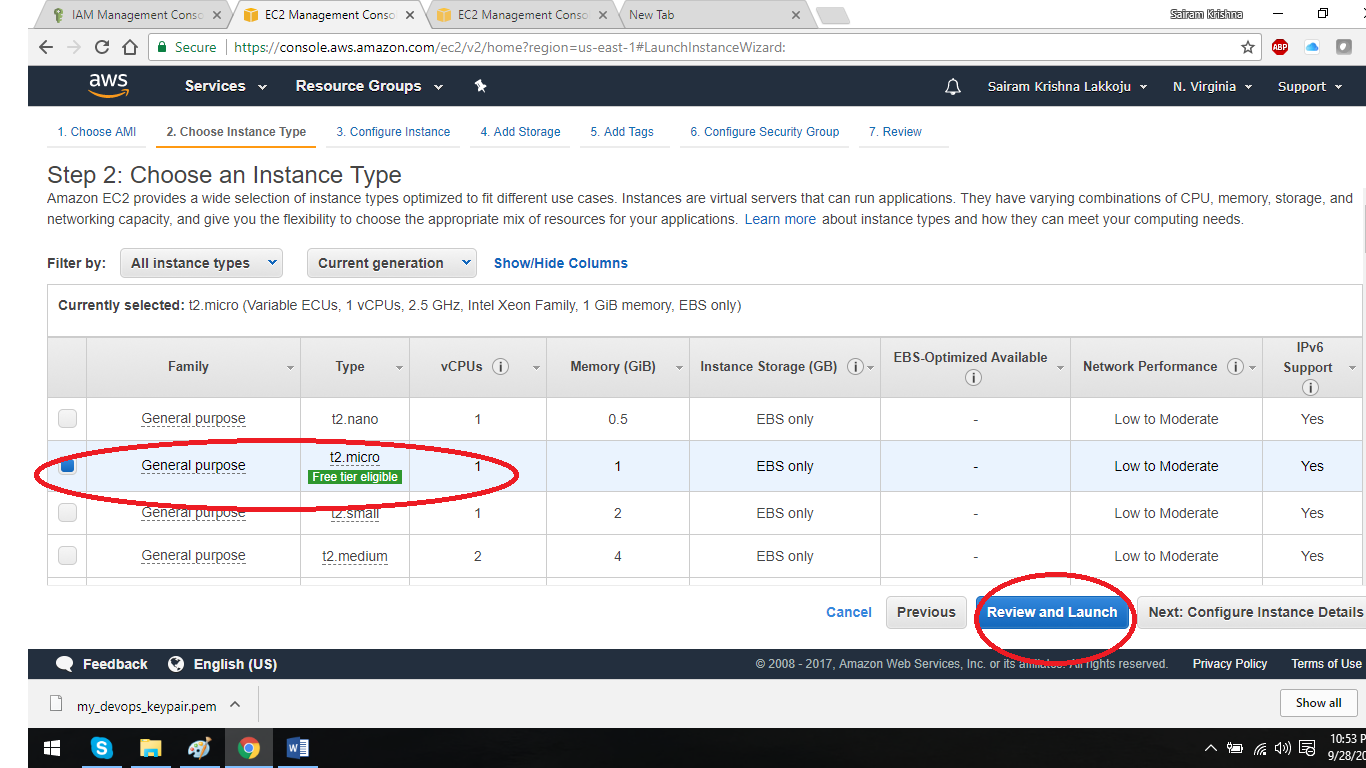
Task: Open the Current generation dropdown
Action: pyautogui.click(x=392, y=263)
